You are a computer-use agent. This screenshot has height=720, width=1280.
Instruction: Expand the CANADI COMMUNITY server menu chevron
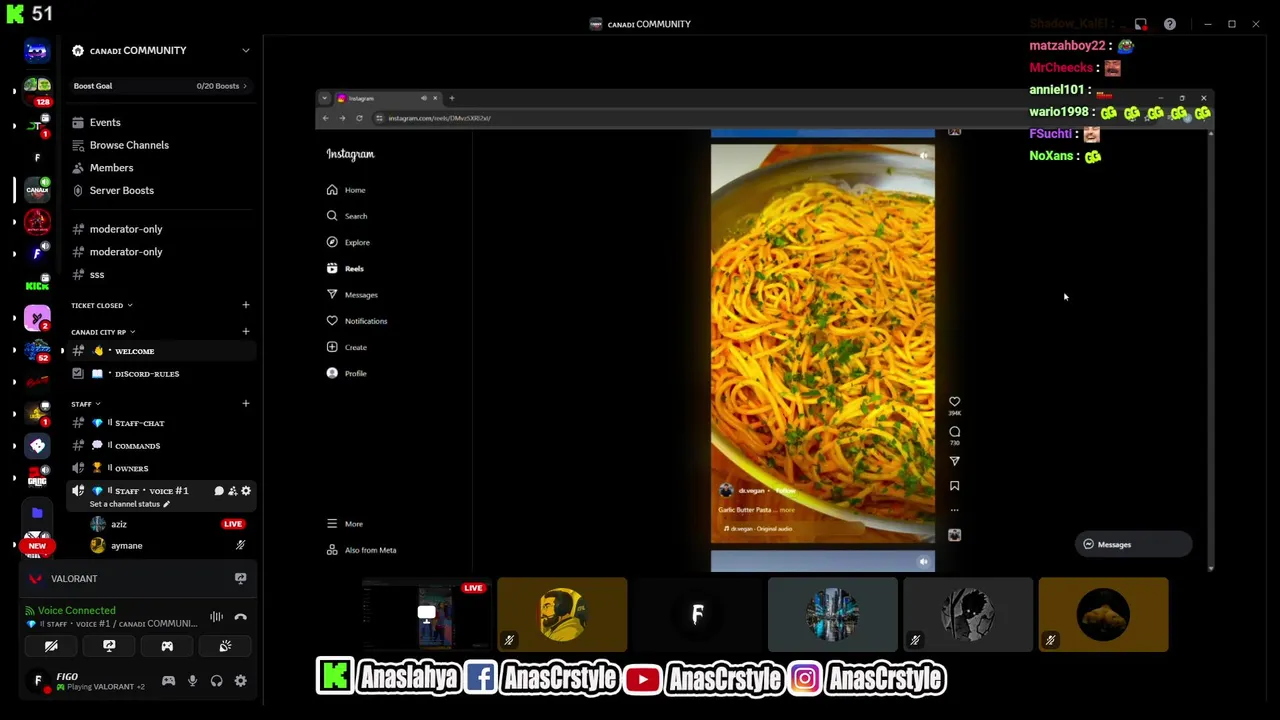245,50
